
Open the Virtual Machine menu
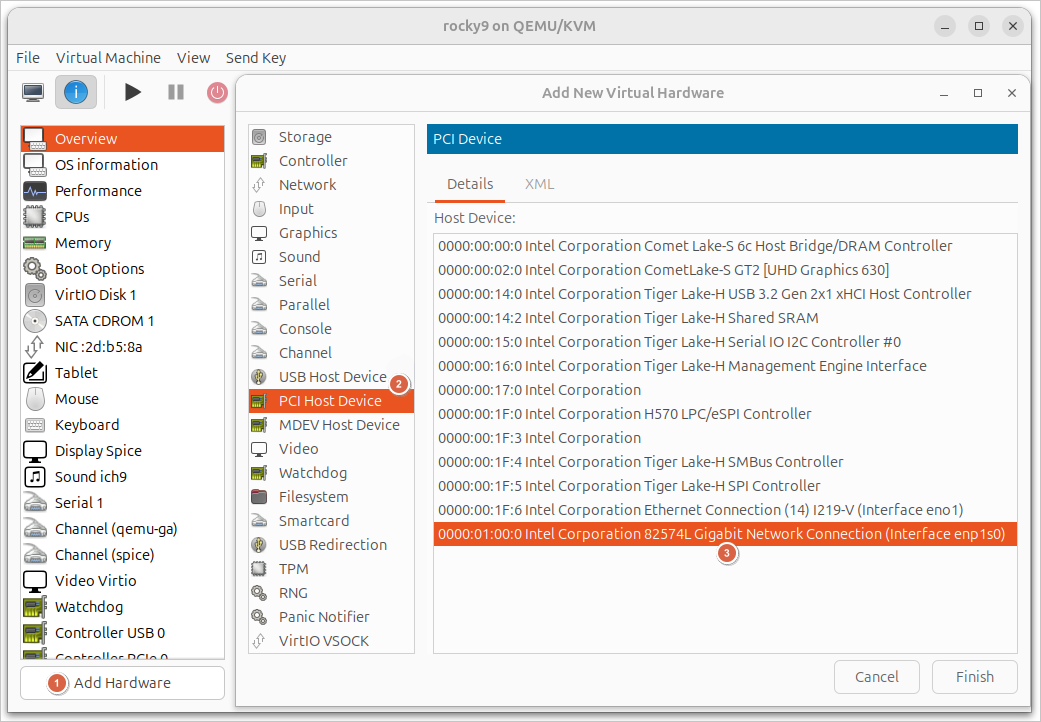pyautogui.click(x=108, y=58)
